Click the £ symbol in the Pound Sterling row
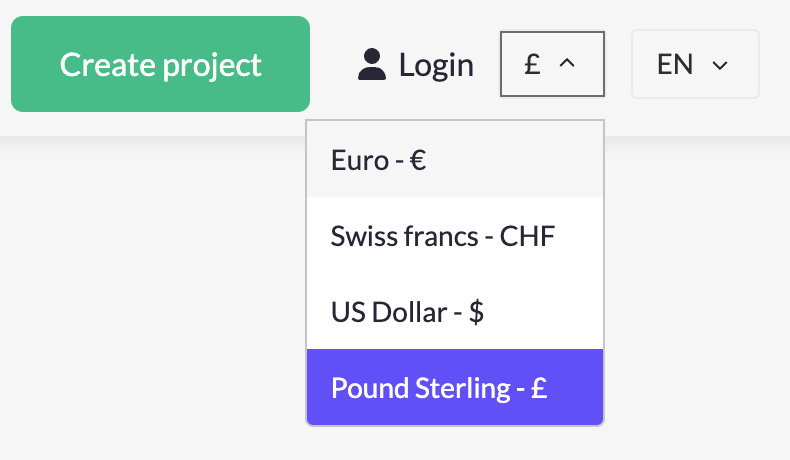 click(539, 388)
